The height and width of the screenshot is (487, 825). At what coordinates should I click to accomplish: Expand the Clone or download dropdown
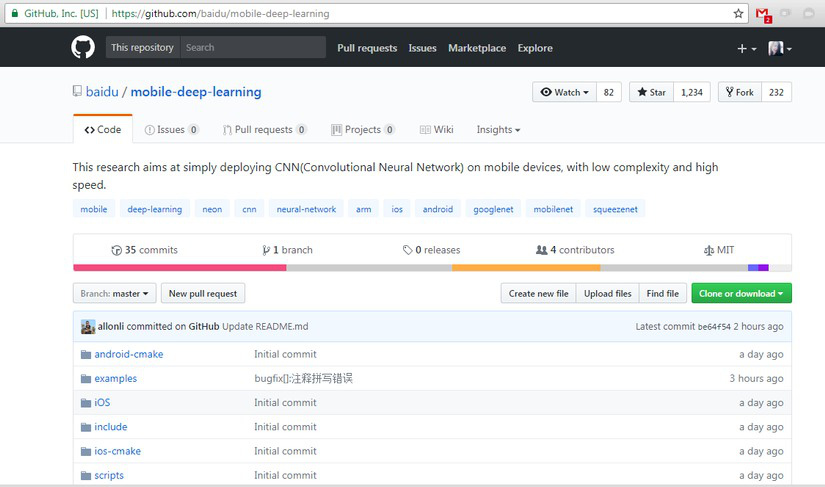pos(741,293)
